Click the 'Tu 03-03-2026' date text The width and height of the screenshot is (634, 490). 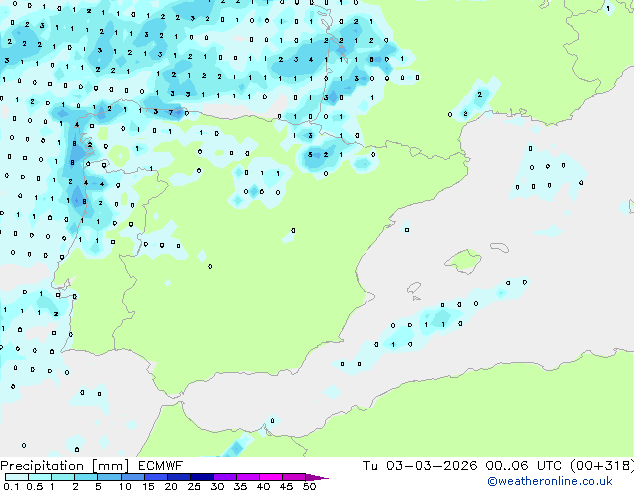pyautogui.click(x=420, y=466)
